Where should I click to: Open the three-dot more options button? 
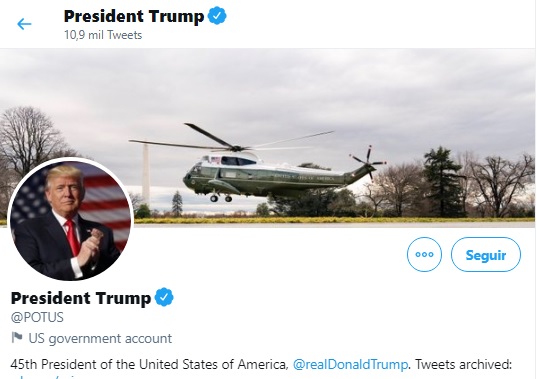[x=424, y=254]
